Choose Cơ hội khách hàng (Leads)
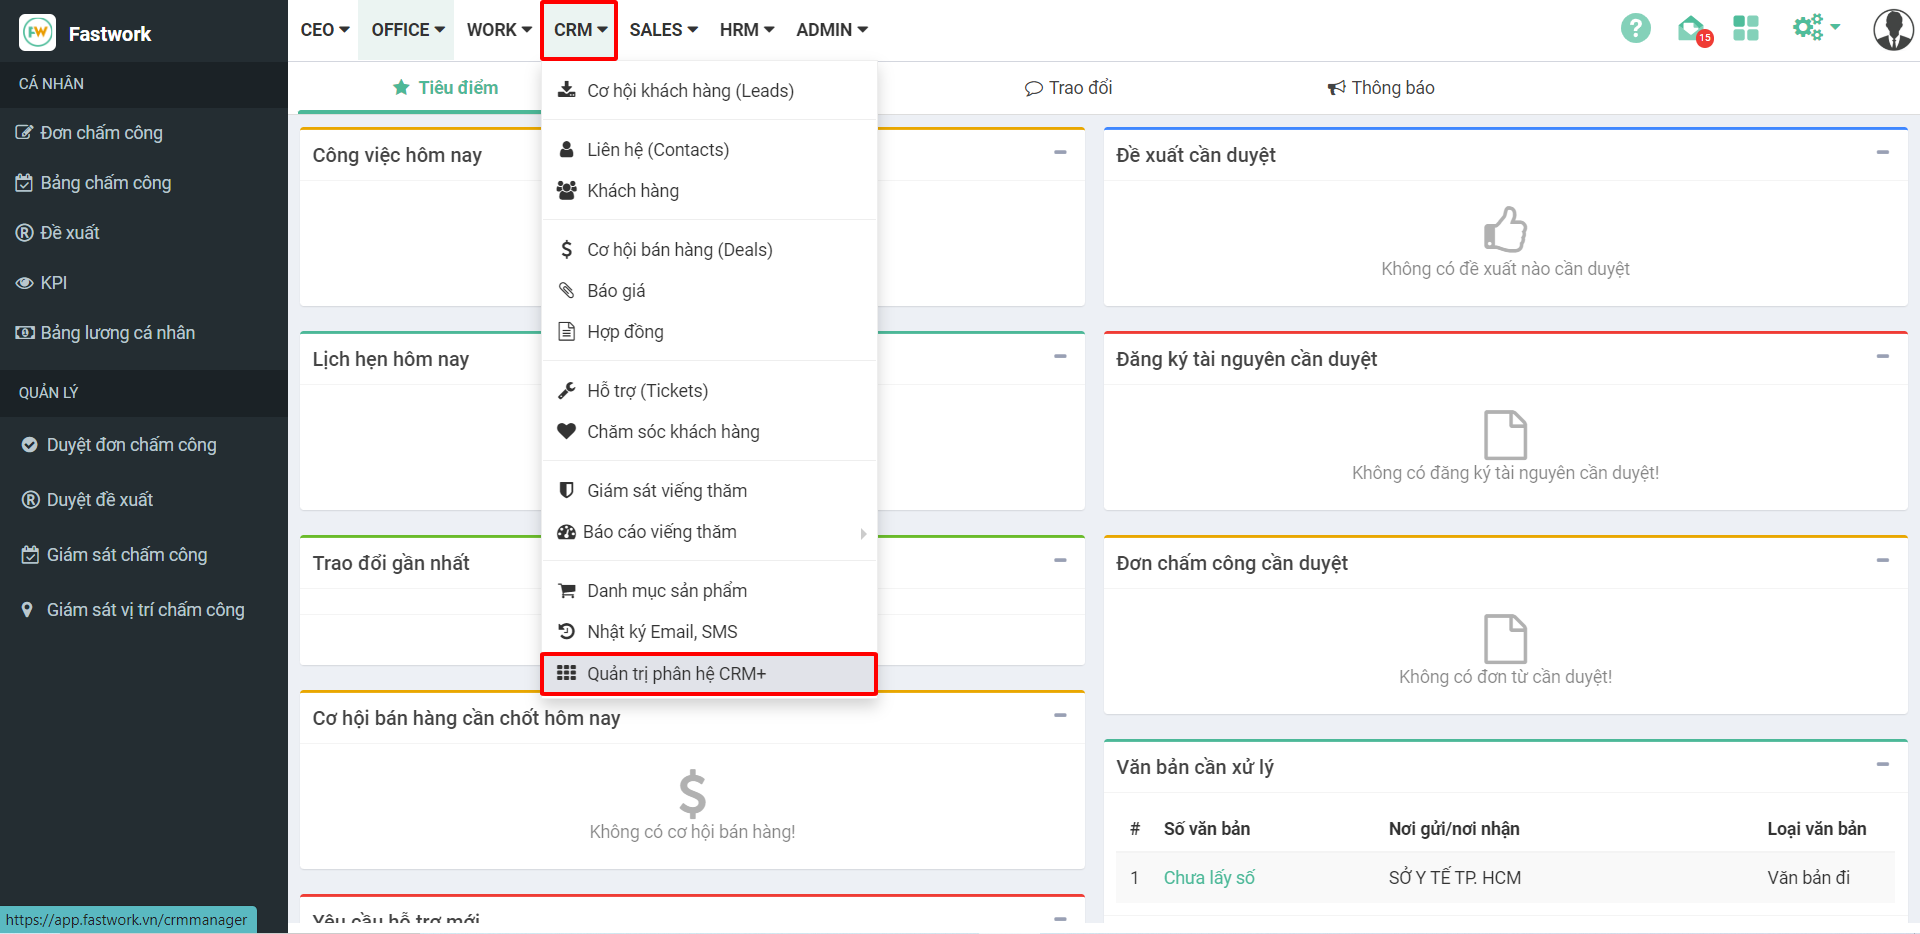 click(690, 91)
